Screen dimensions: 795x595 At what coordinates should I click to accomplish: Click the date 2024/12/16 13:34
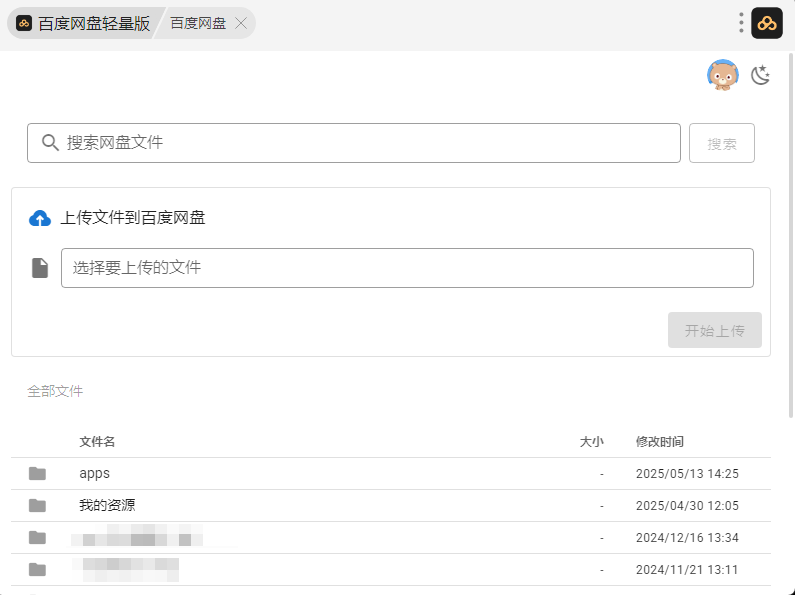tap(687, 537)
